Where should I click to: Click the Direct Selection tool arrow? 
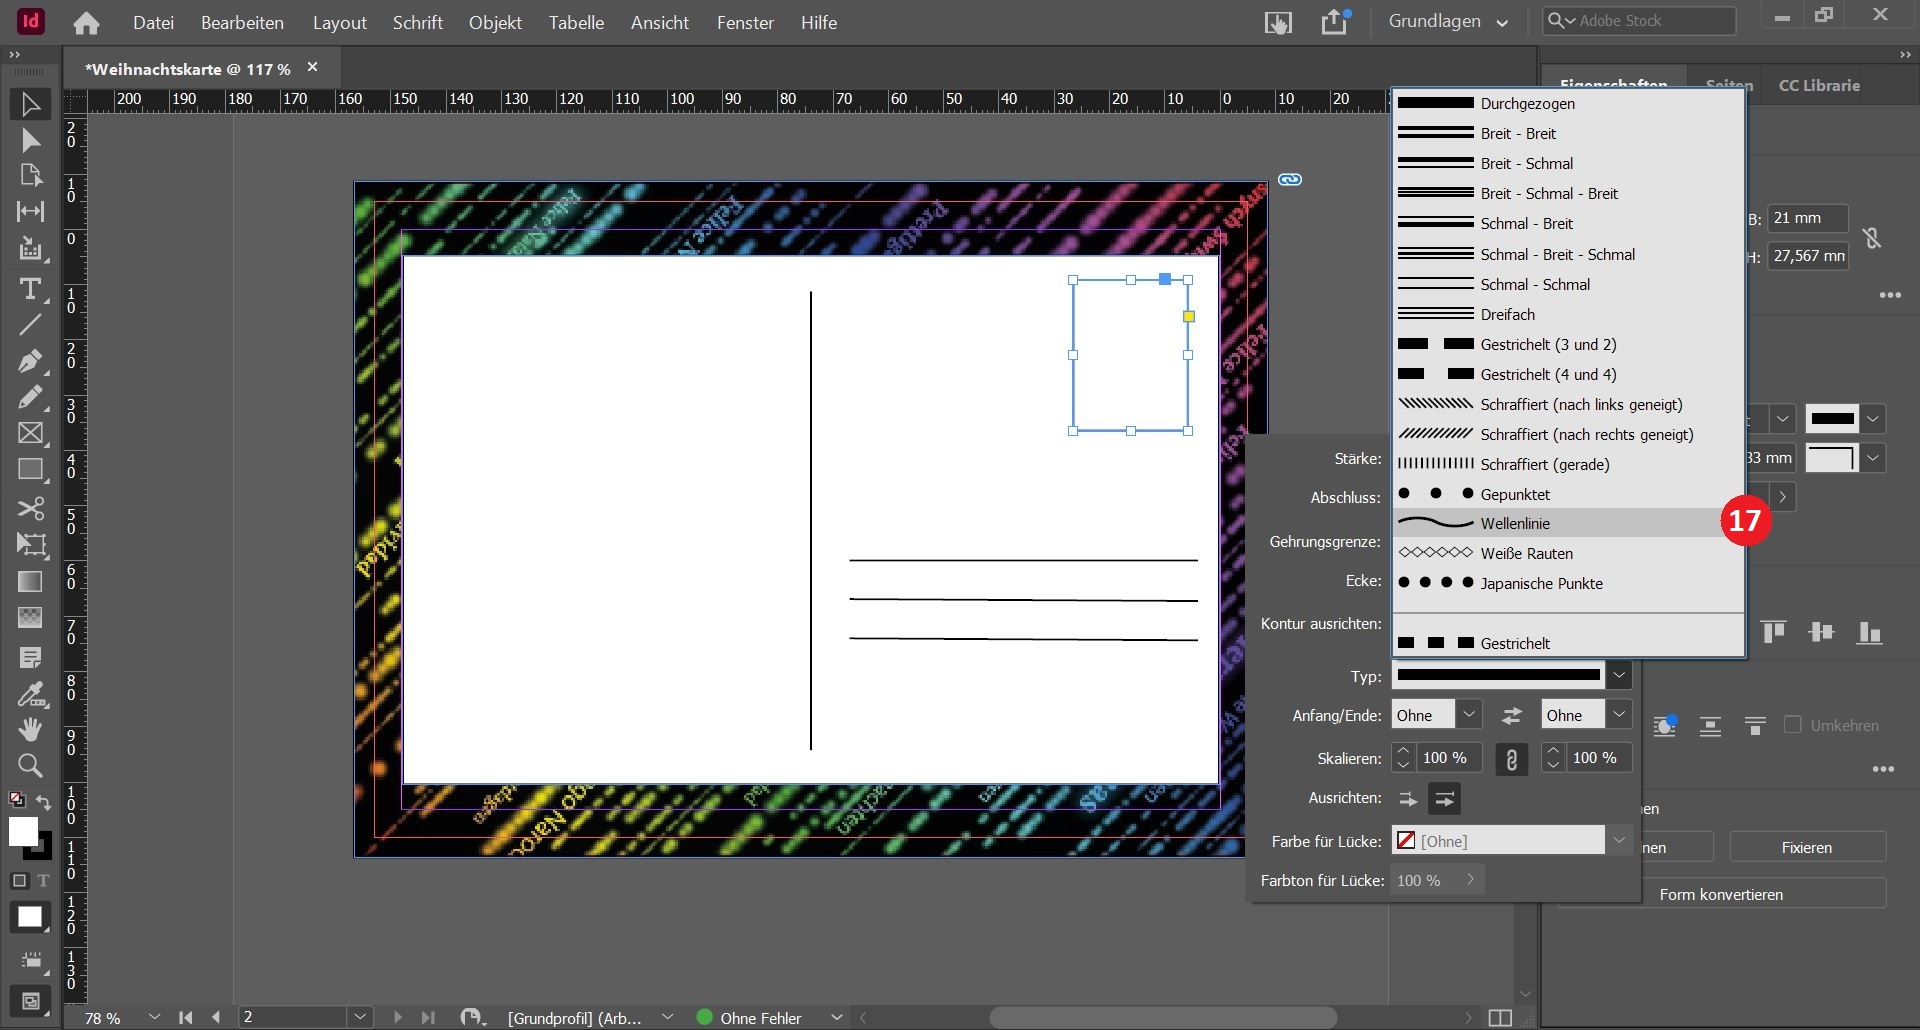[x=30, y=141]
